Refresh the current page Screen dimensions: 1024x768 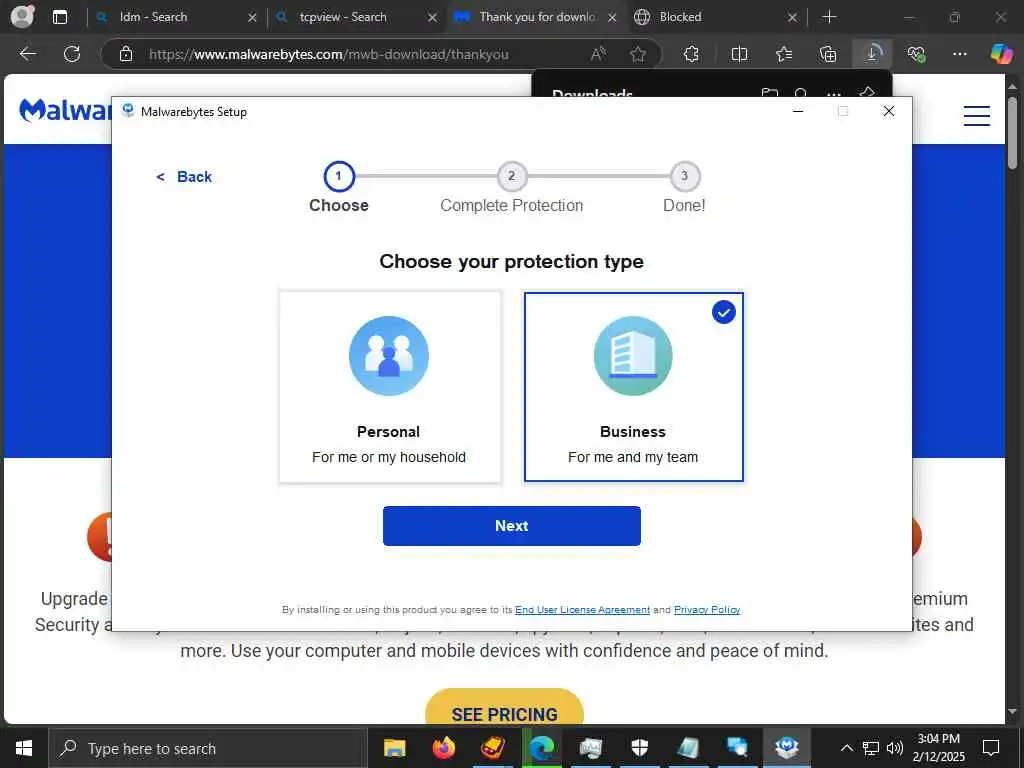point(72,54)
